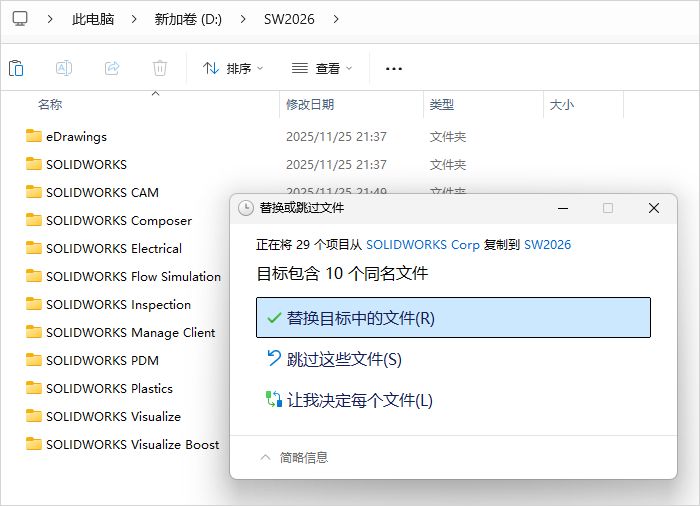This screenshot has height=506, width=700.
Task: Select the SOLIDWORKS Flow Simulation folder
Action: pos(133,276)
